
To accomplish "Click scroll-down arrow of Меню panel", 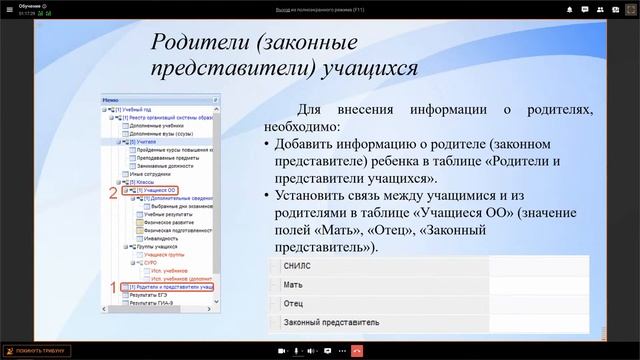I will 216,302.
